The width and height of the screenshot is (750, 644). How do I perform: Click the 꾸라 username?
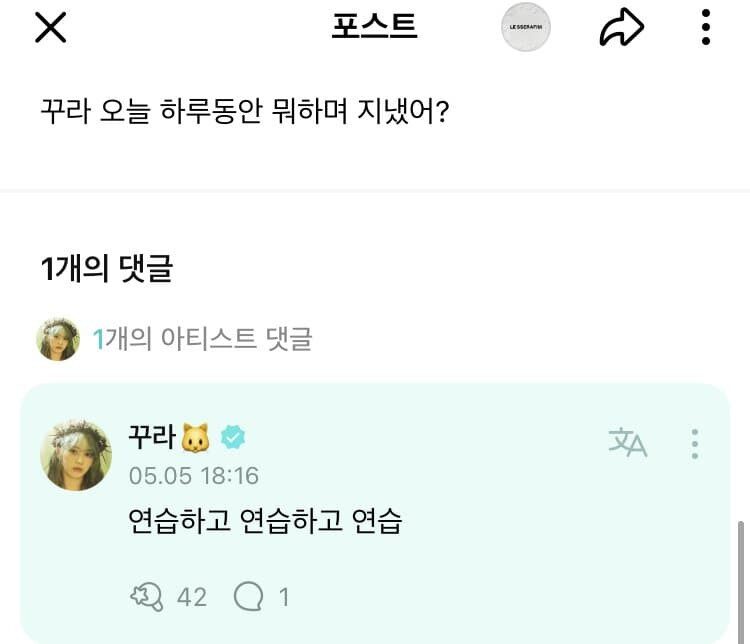click(152, 438)
